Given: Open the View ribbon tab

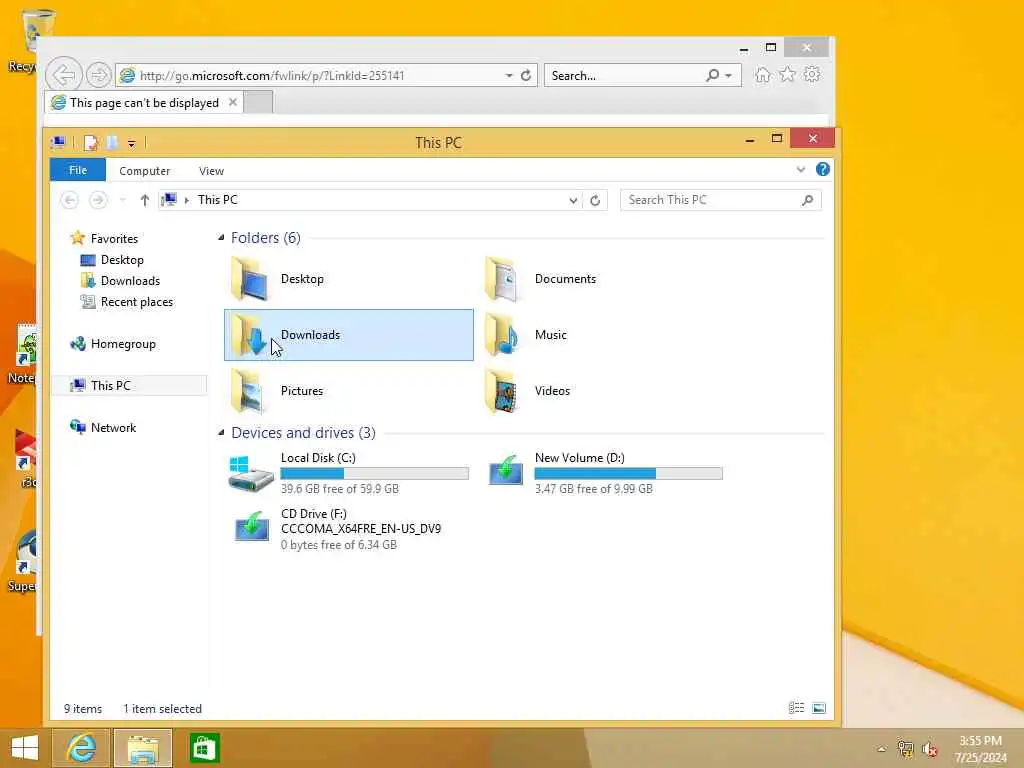Looking at the screenshot, I should click(x=211, y=170).
